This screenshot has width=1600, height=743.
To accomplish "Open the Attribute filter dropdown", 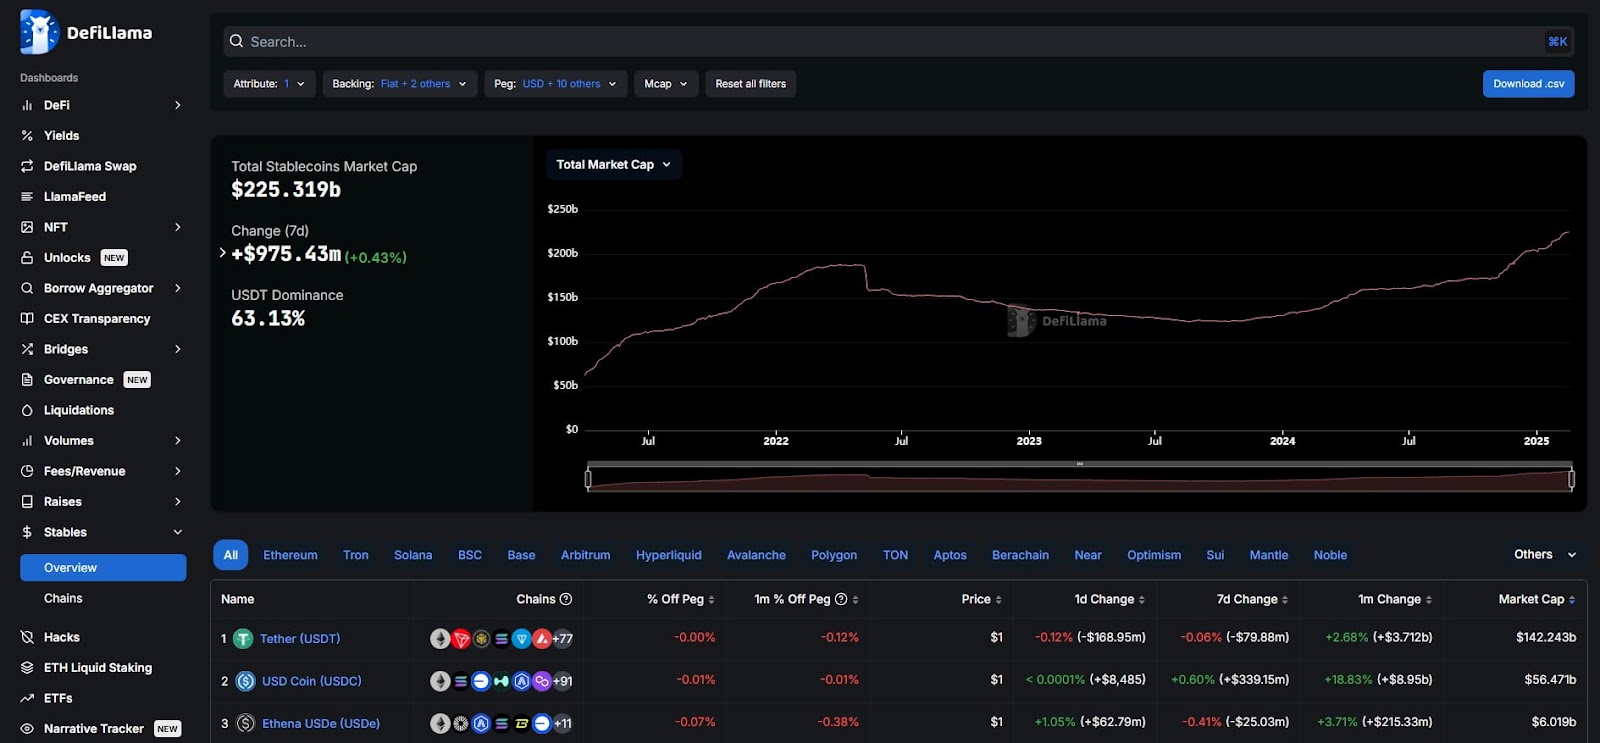I will tap(269, 84).
